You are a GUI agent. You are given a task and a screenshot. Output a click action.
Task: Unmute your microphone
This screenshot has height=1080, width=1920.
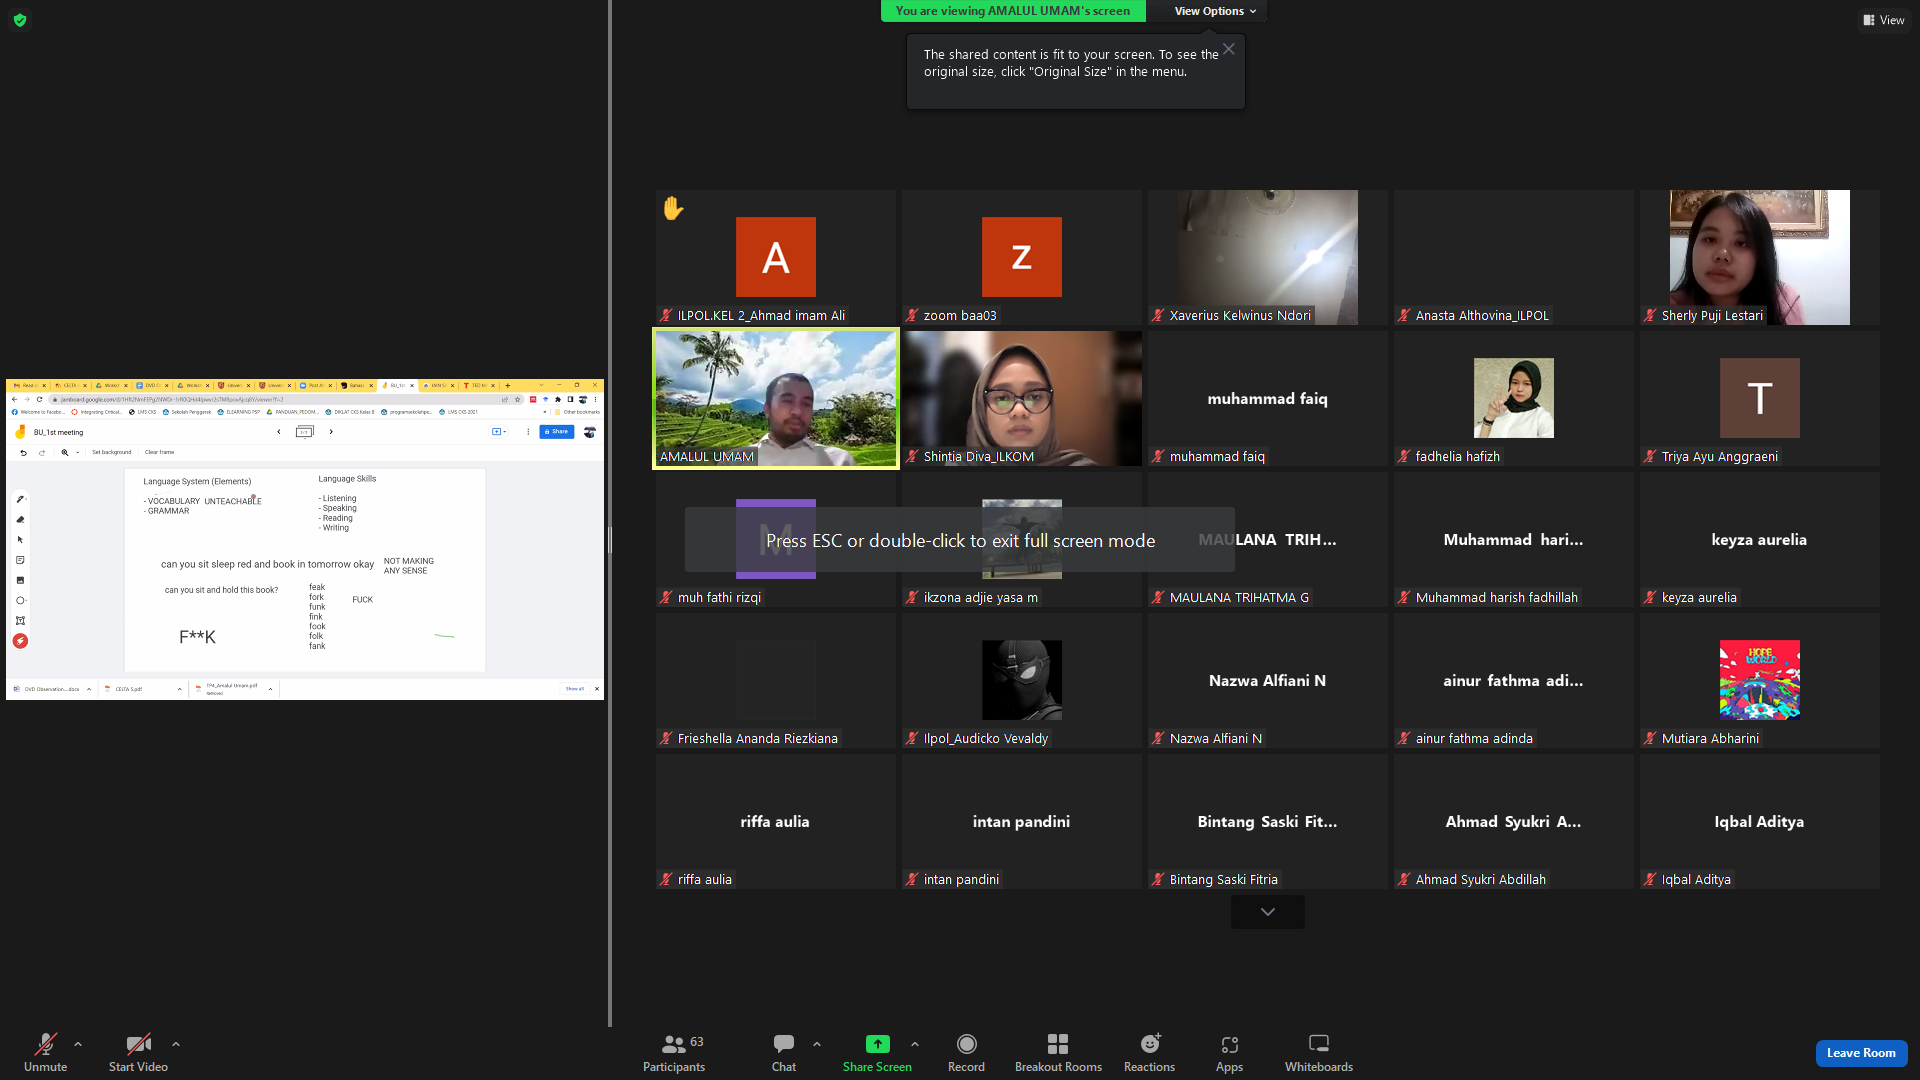pyautogui.click(x=45, y=1053)
